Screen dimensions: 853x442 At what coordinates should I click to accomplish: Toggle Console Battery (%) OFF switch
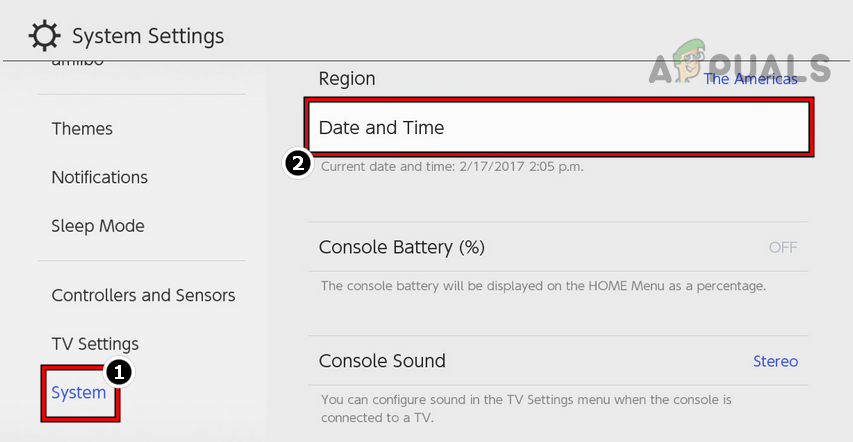(x=782, y=248)
